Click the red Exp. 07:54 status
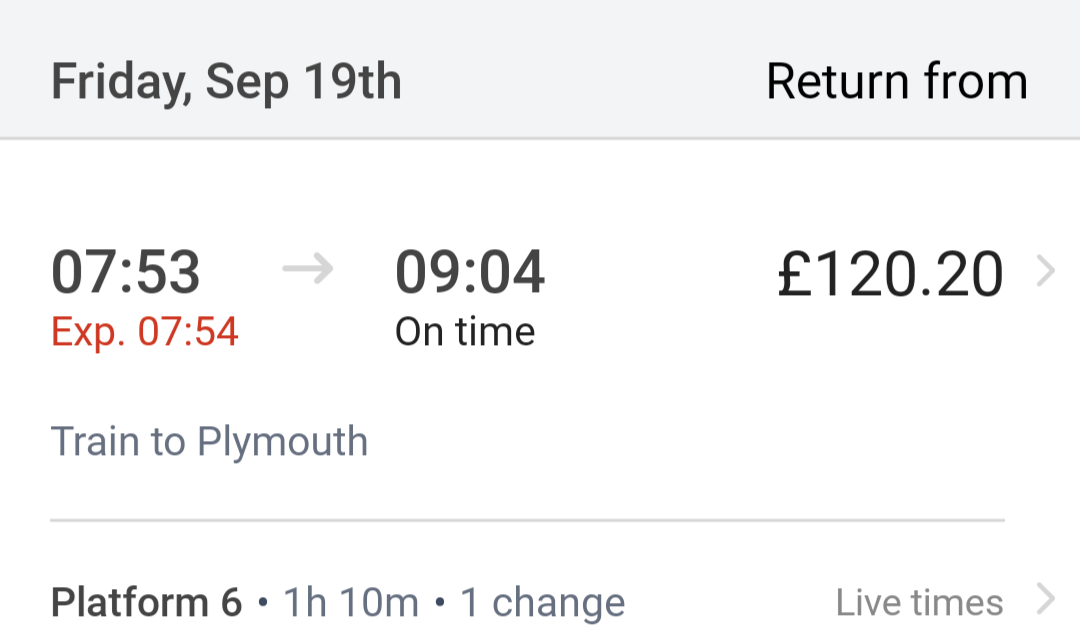Viewport: 1080px width, 643px height. 145,332
